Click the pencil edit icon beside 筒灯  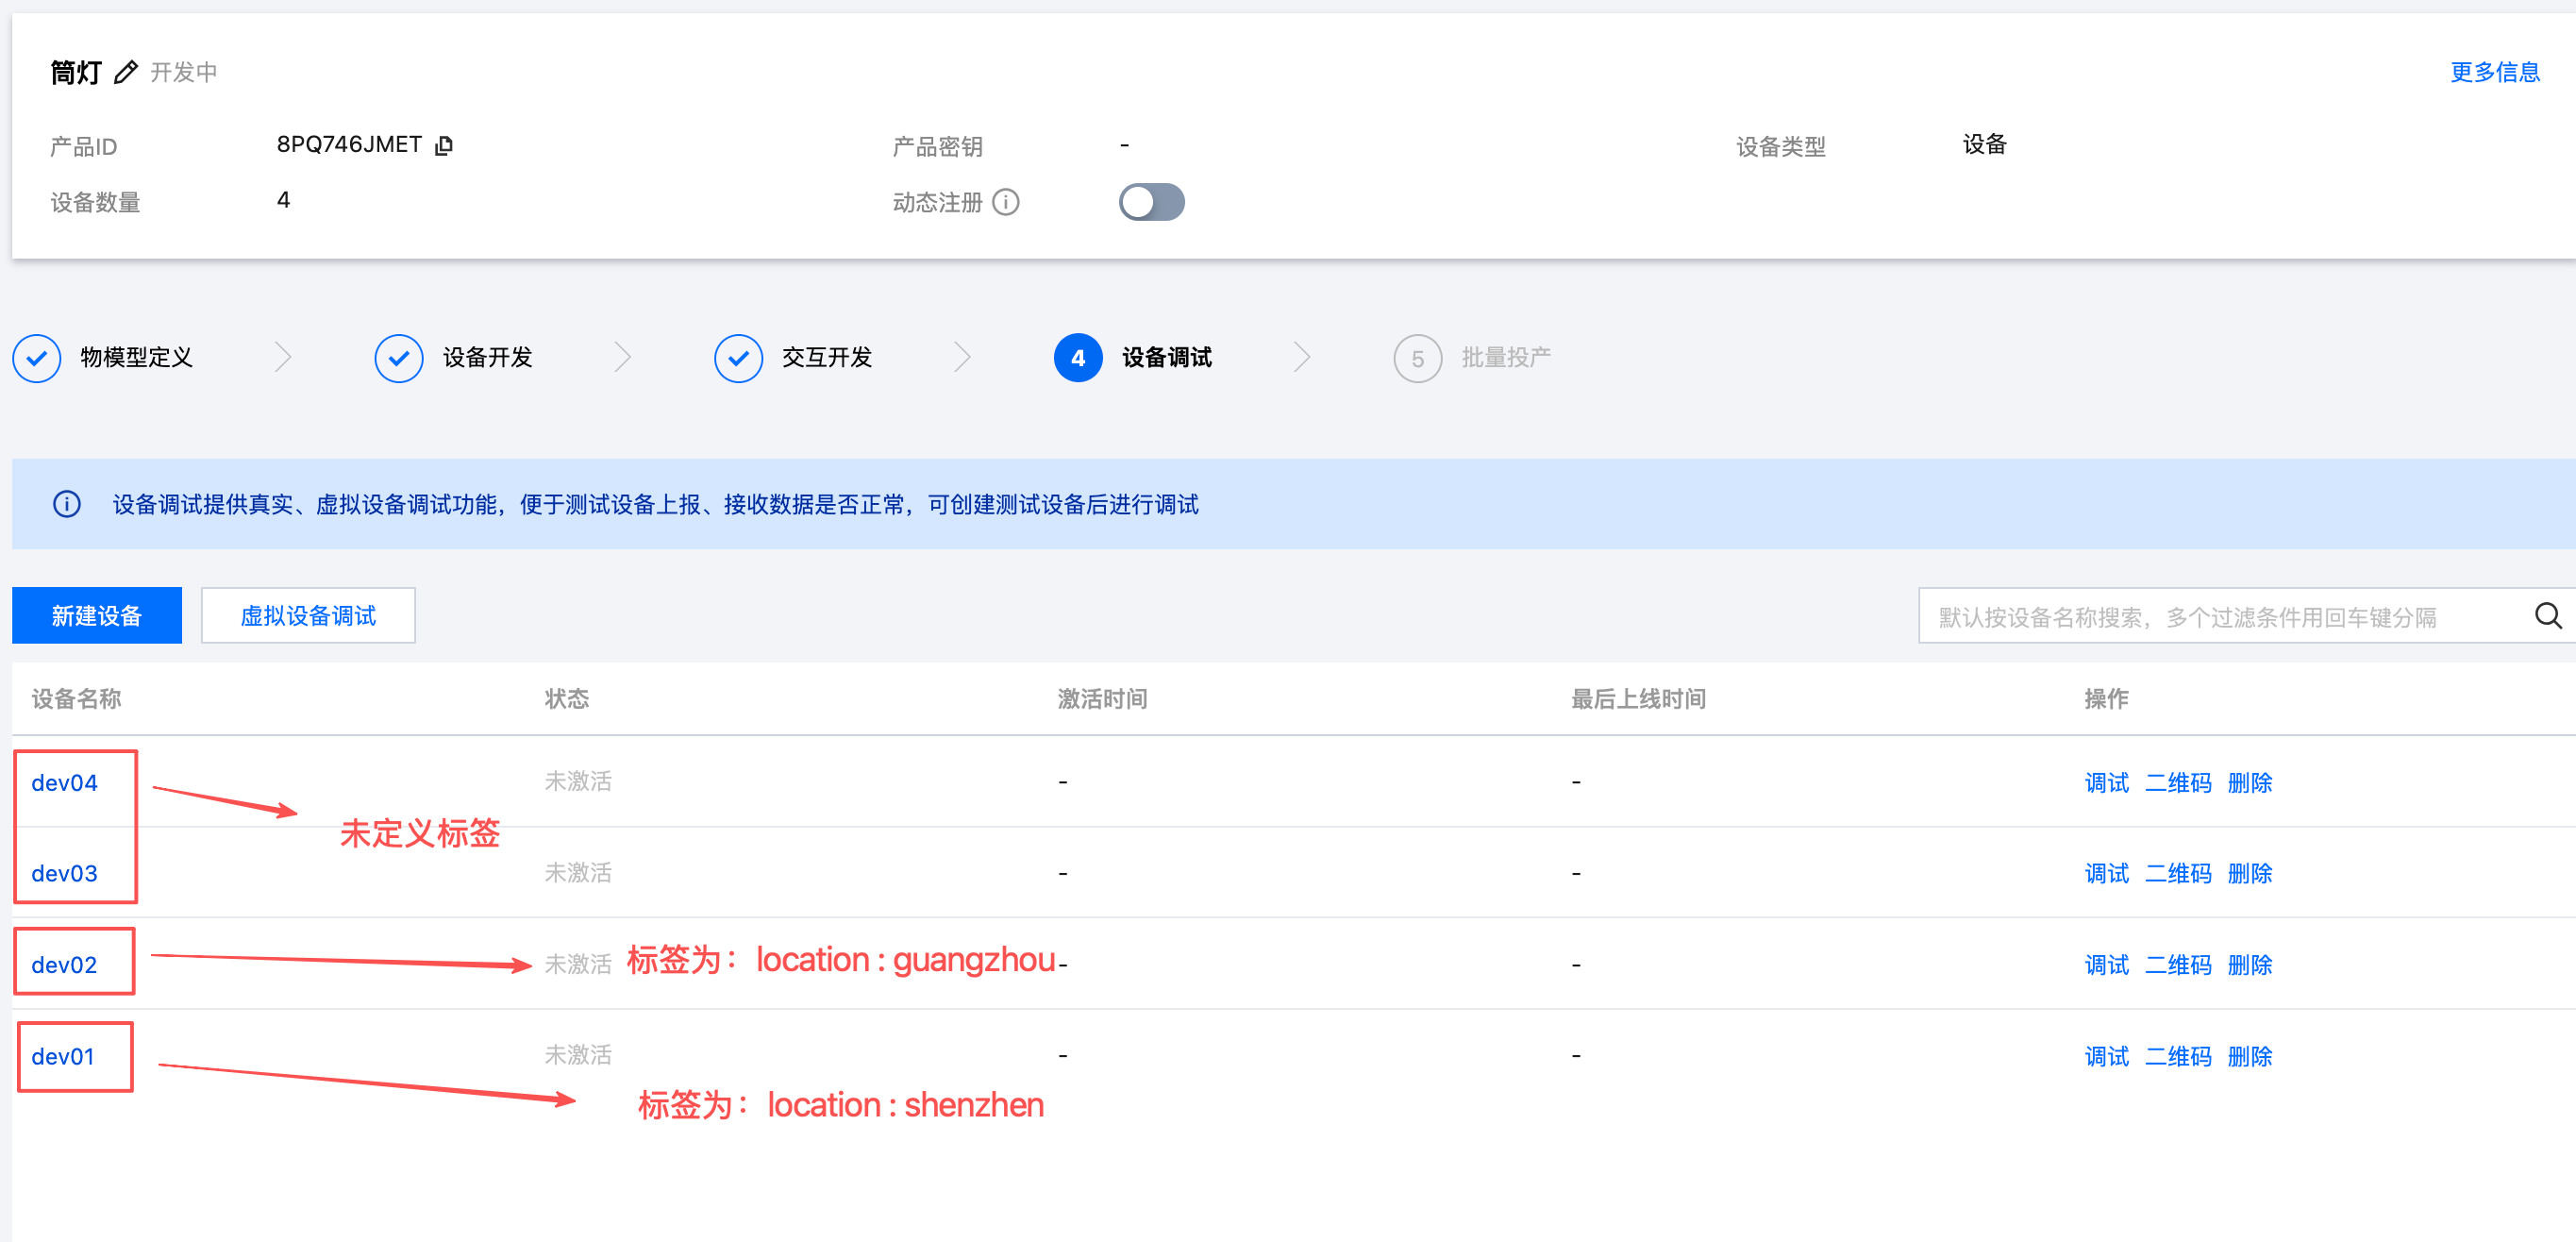pos(125,72)
